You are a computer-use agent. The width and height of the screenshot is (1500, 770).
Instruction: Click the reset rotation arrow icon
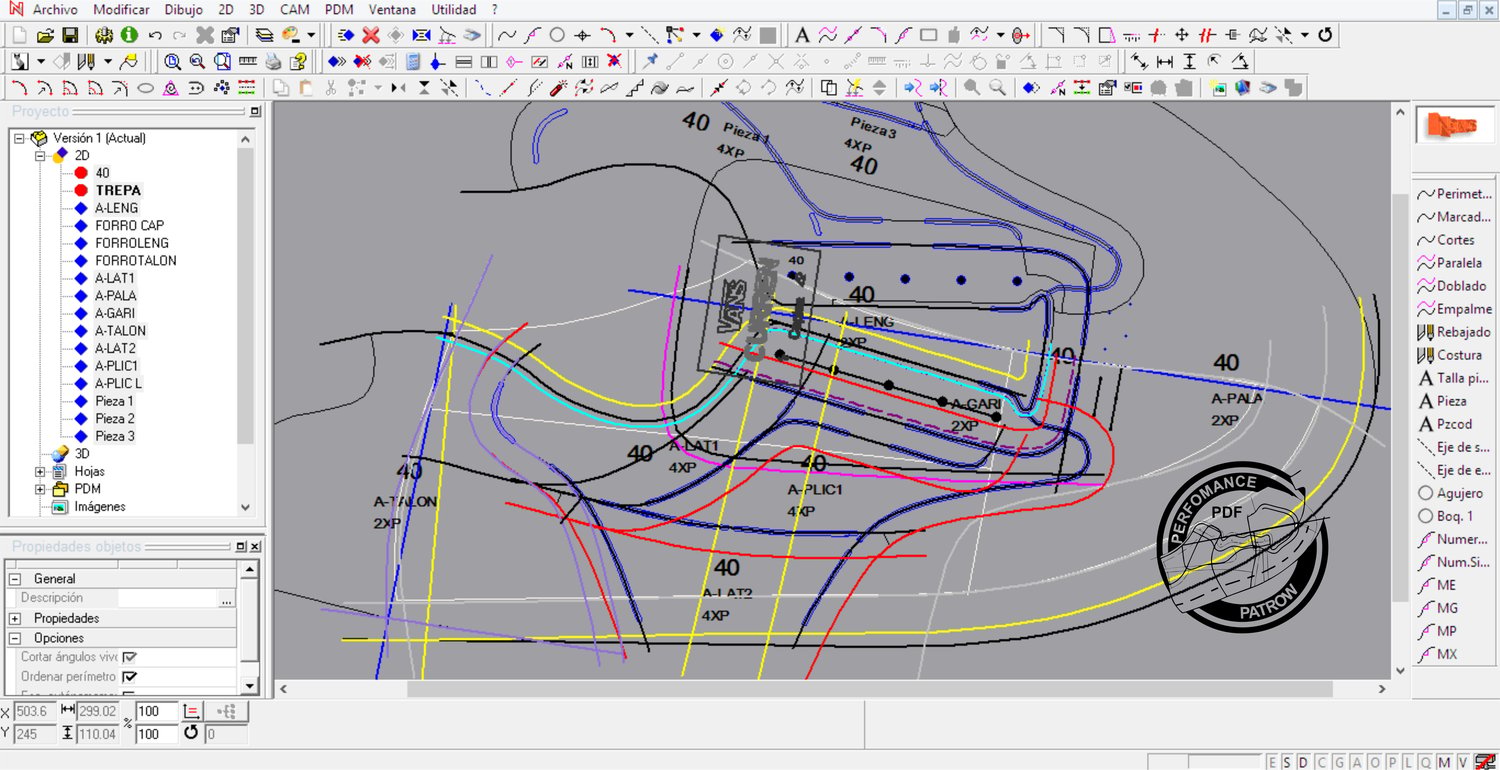tap(191, 733)
